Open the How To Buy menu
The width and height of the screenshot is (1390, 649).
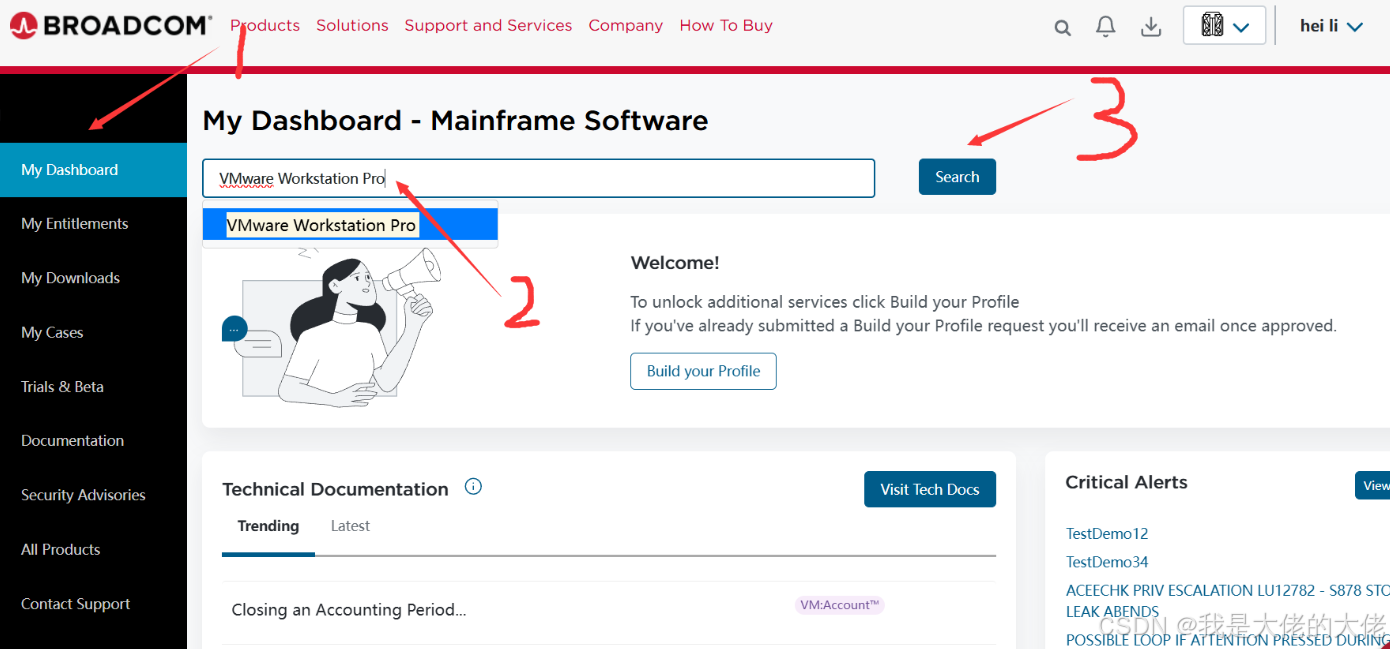(x=726, y=25)
